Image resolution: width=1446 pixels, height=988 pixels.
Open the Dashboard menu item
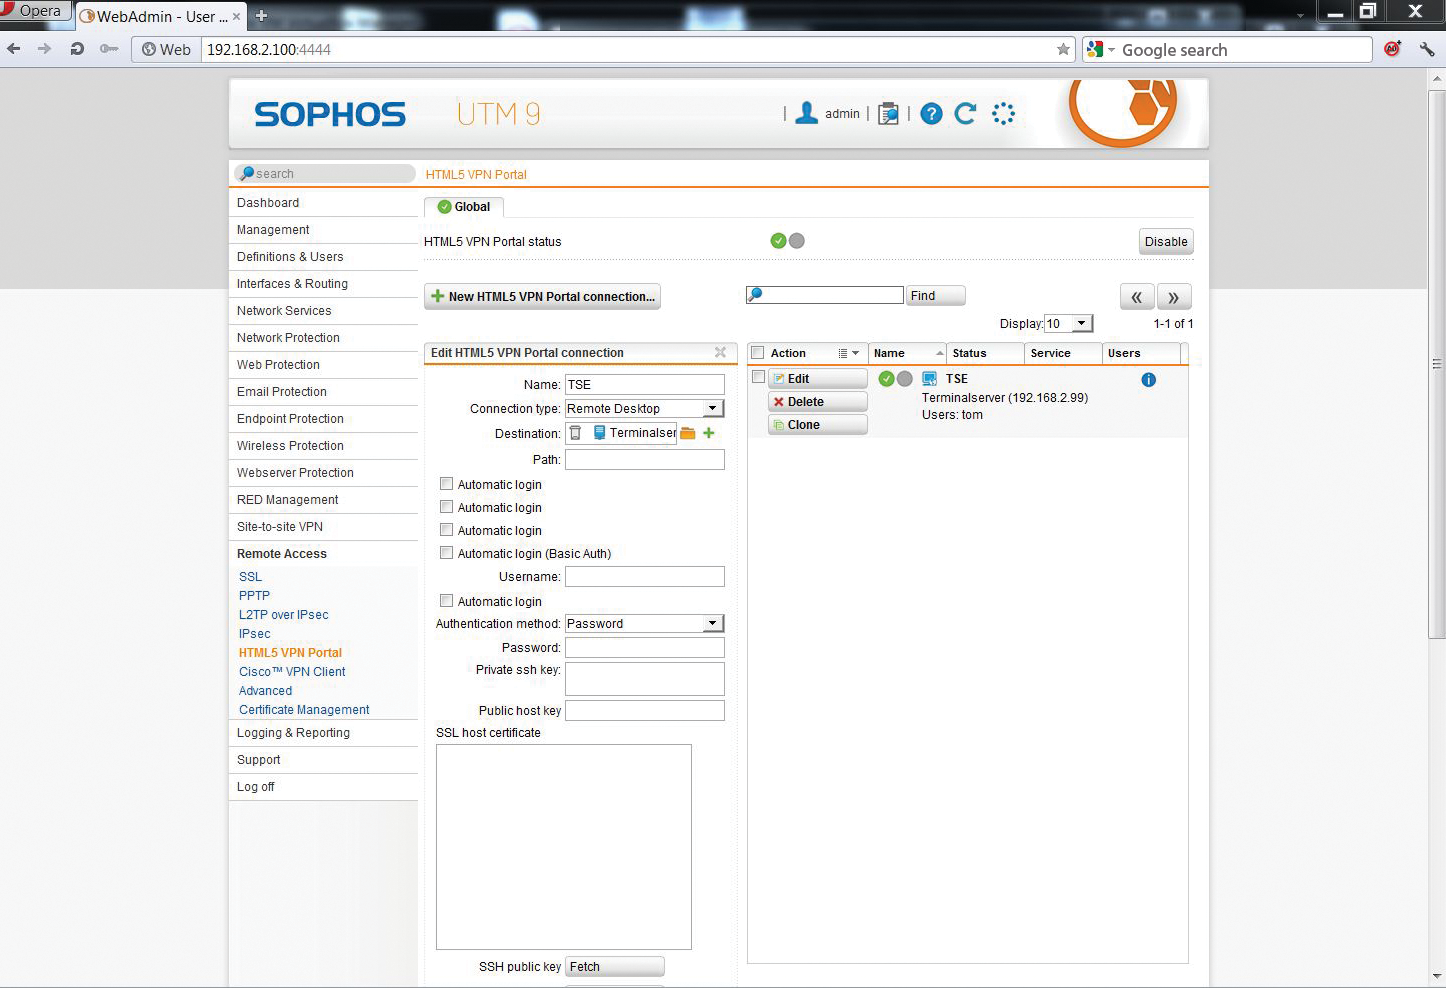323,203
